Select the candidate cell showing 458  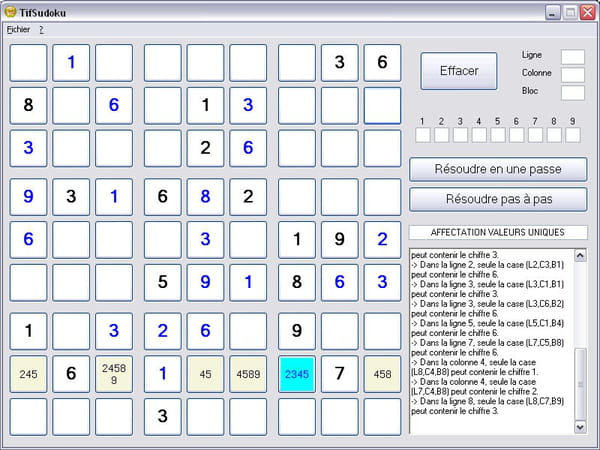tap(382, 374)
